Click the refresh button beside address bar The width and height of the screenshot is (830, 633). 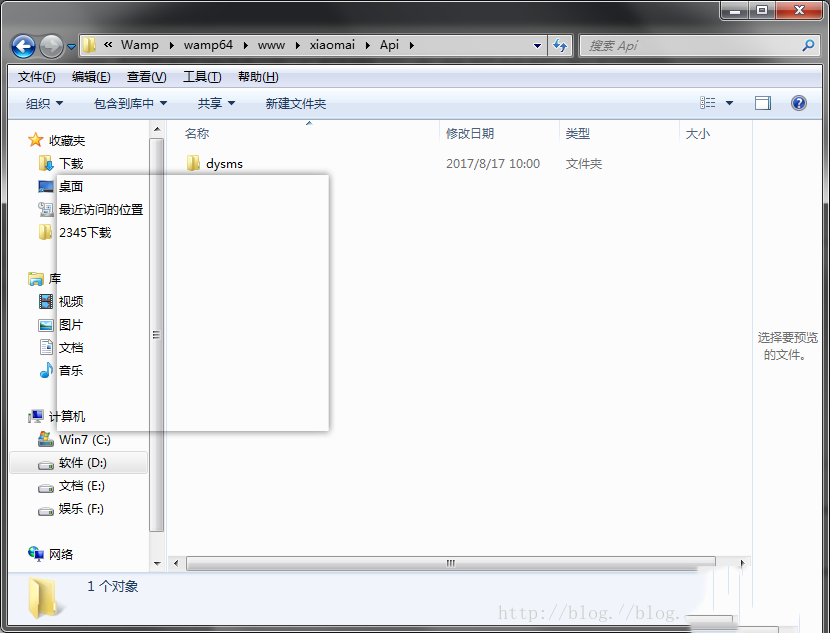(560, 45)
